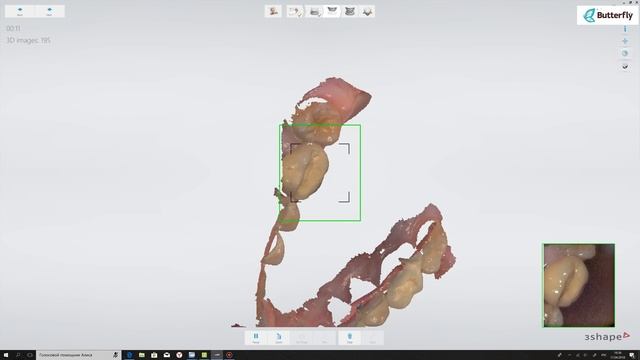This screenshot has height=360, width=640.
Task: Open Mail app from taskbar
Action: pos(167,355)
